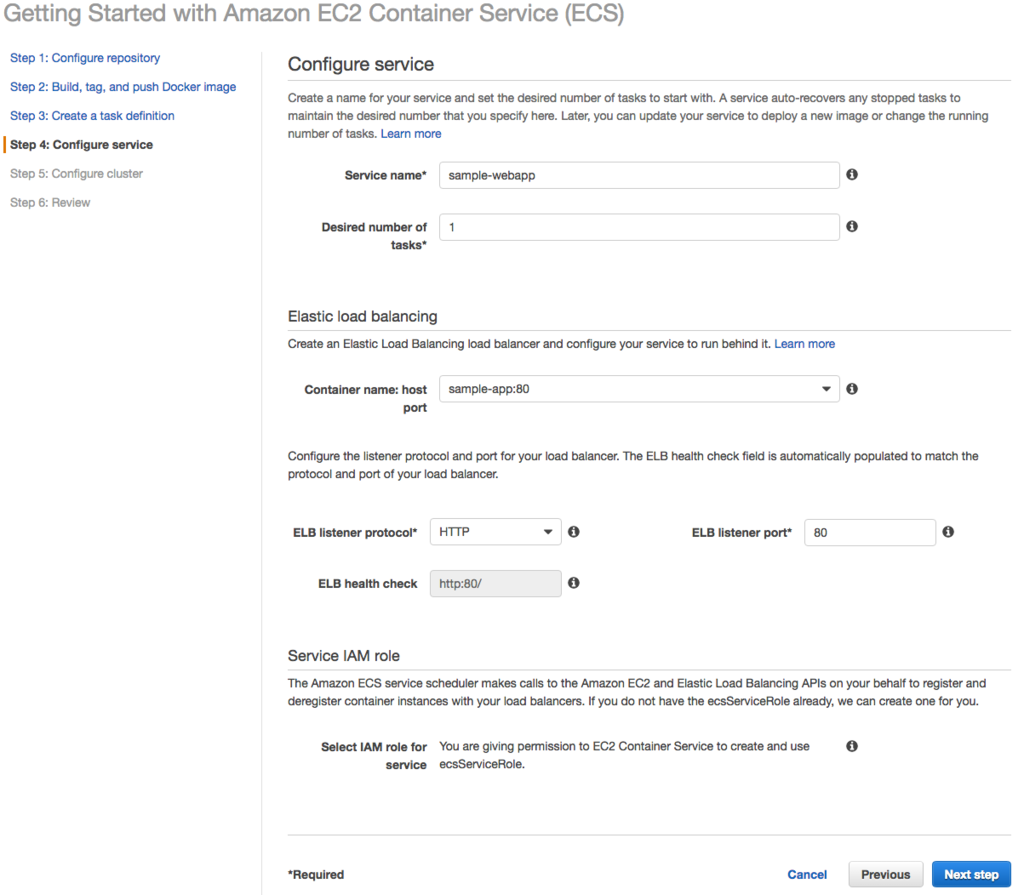Click the Service IAM role heading

pos(344,655)
